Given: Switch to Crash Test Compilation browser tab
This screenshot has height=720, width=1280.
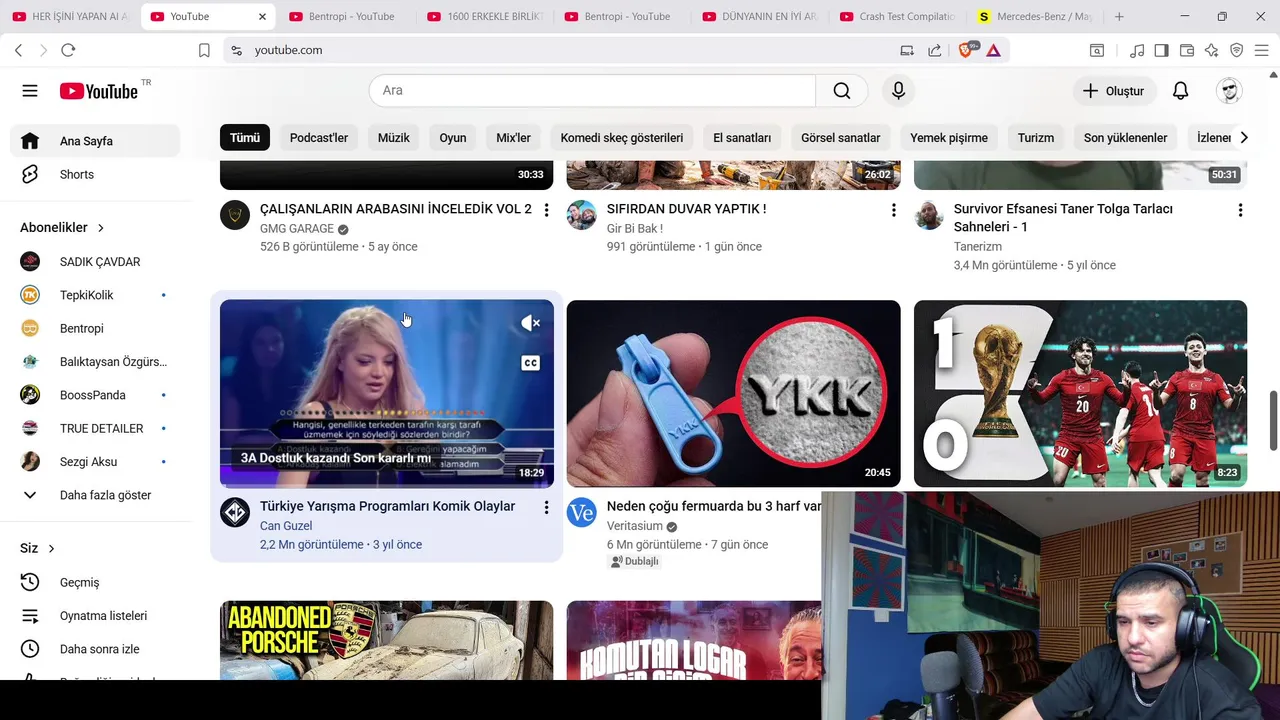Looking at the screenshot, I should pos(898,17).
